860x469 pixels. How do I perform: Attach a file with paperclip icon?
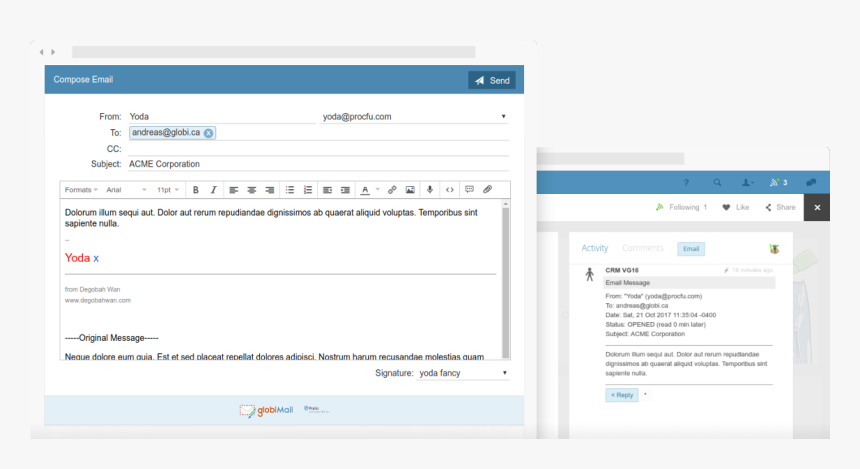pos(487,189)
